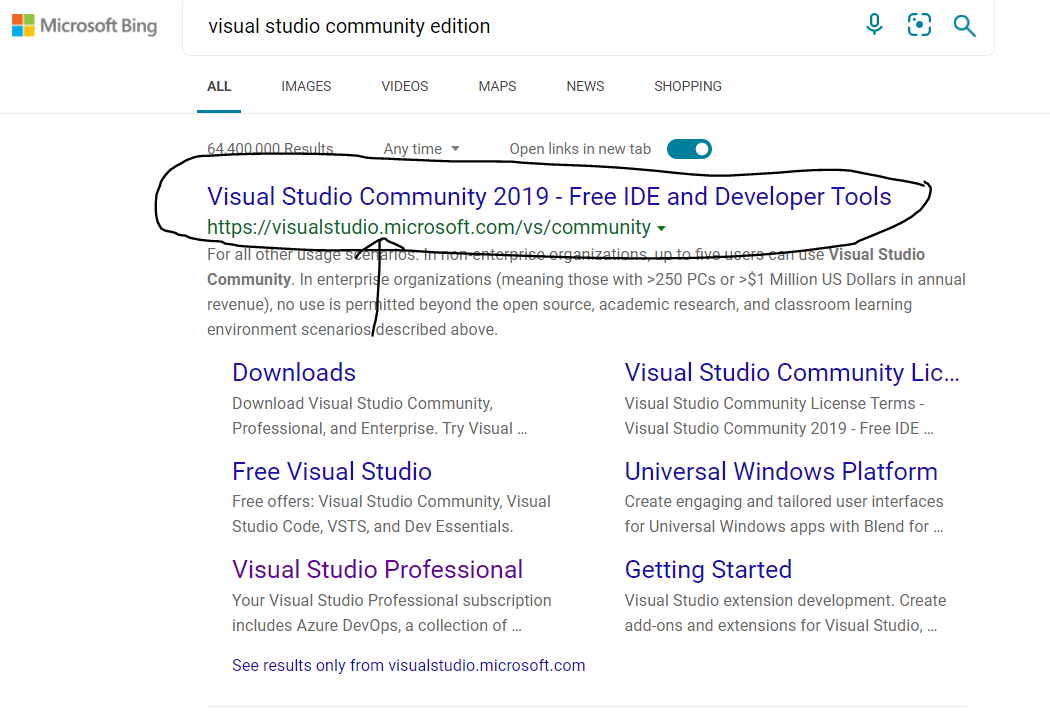Switch to the SHOPPING tab
The height and width of the screenshot is (711, 1050).
pos(688,86)
